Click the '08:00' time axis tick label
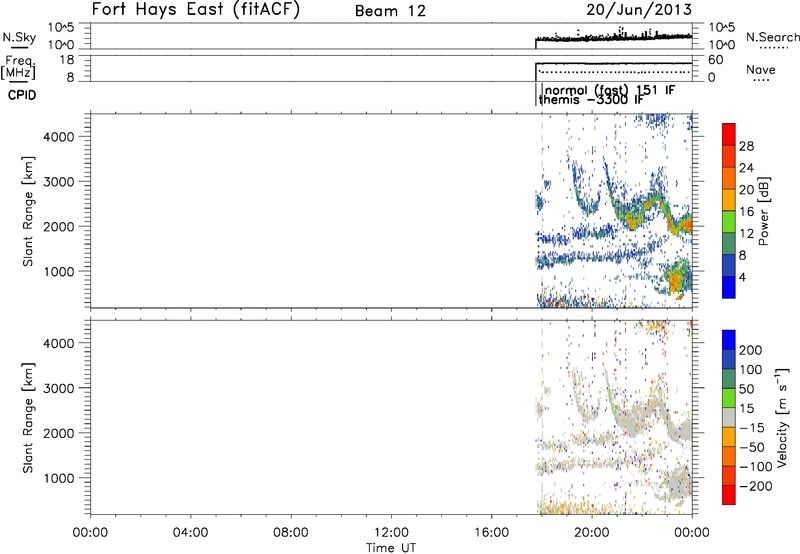This screenshot has height=554, width=800. (x=291, y=533)
